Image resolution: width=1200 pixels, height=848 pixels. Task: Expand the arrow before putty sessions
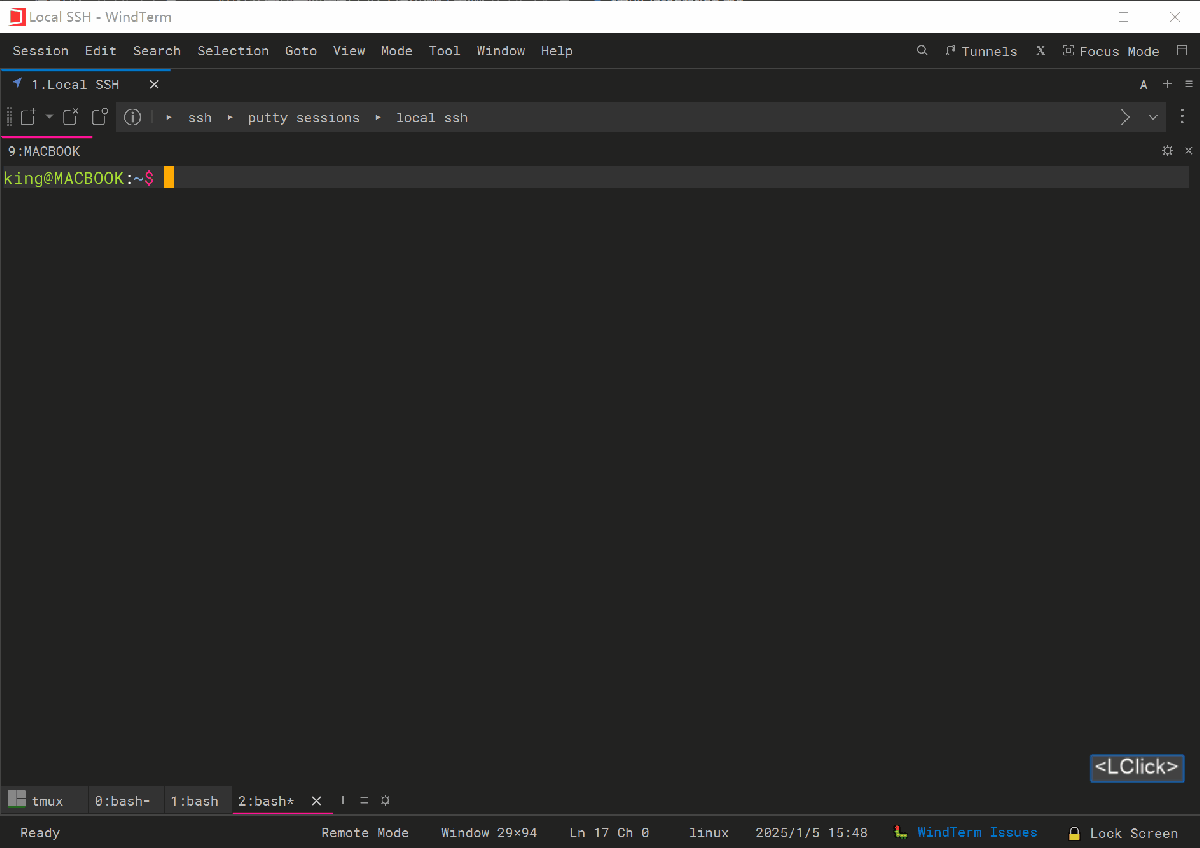pos(229,118)
